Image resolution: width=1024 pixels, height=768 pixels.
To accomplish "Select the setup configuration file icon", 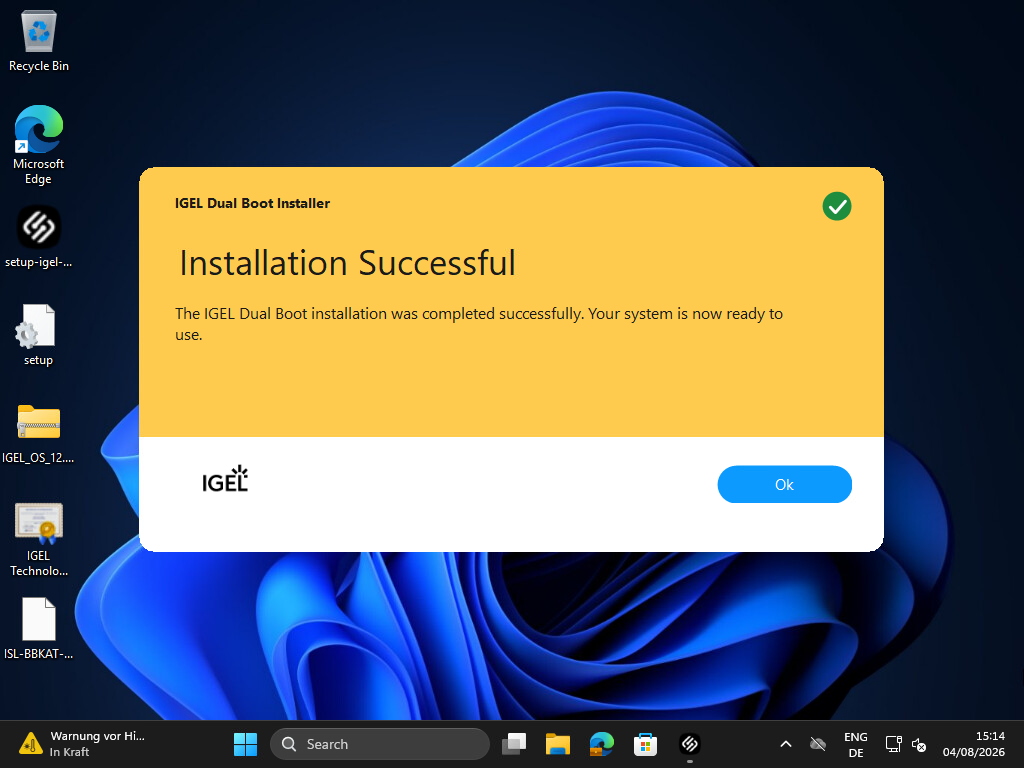I will 39,334.
